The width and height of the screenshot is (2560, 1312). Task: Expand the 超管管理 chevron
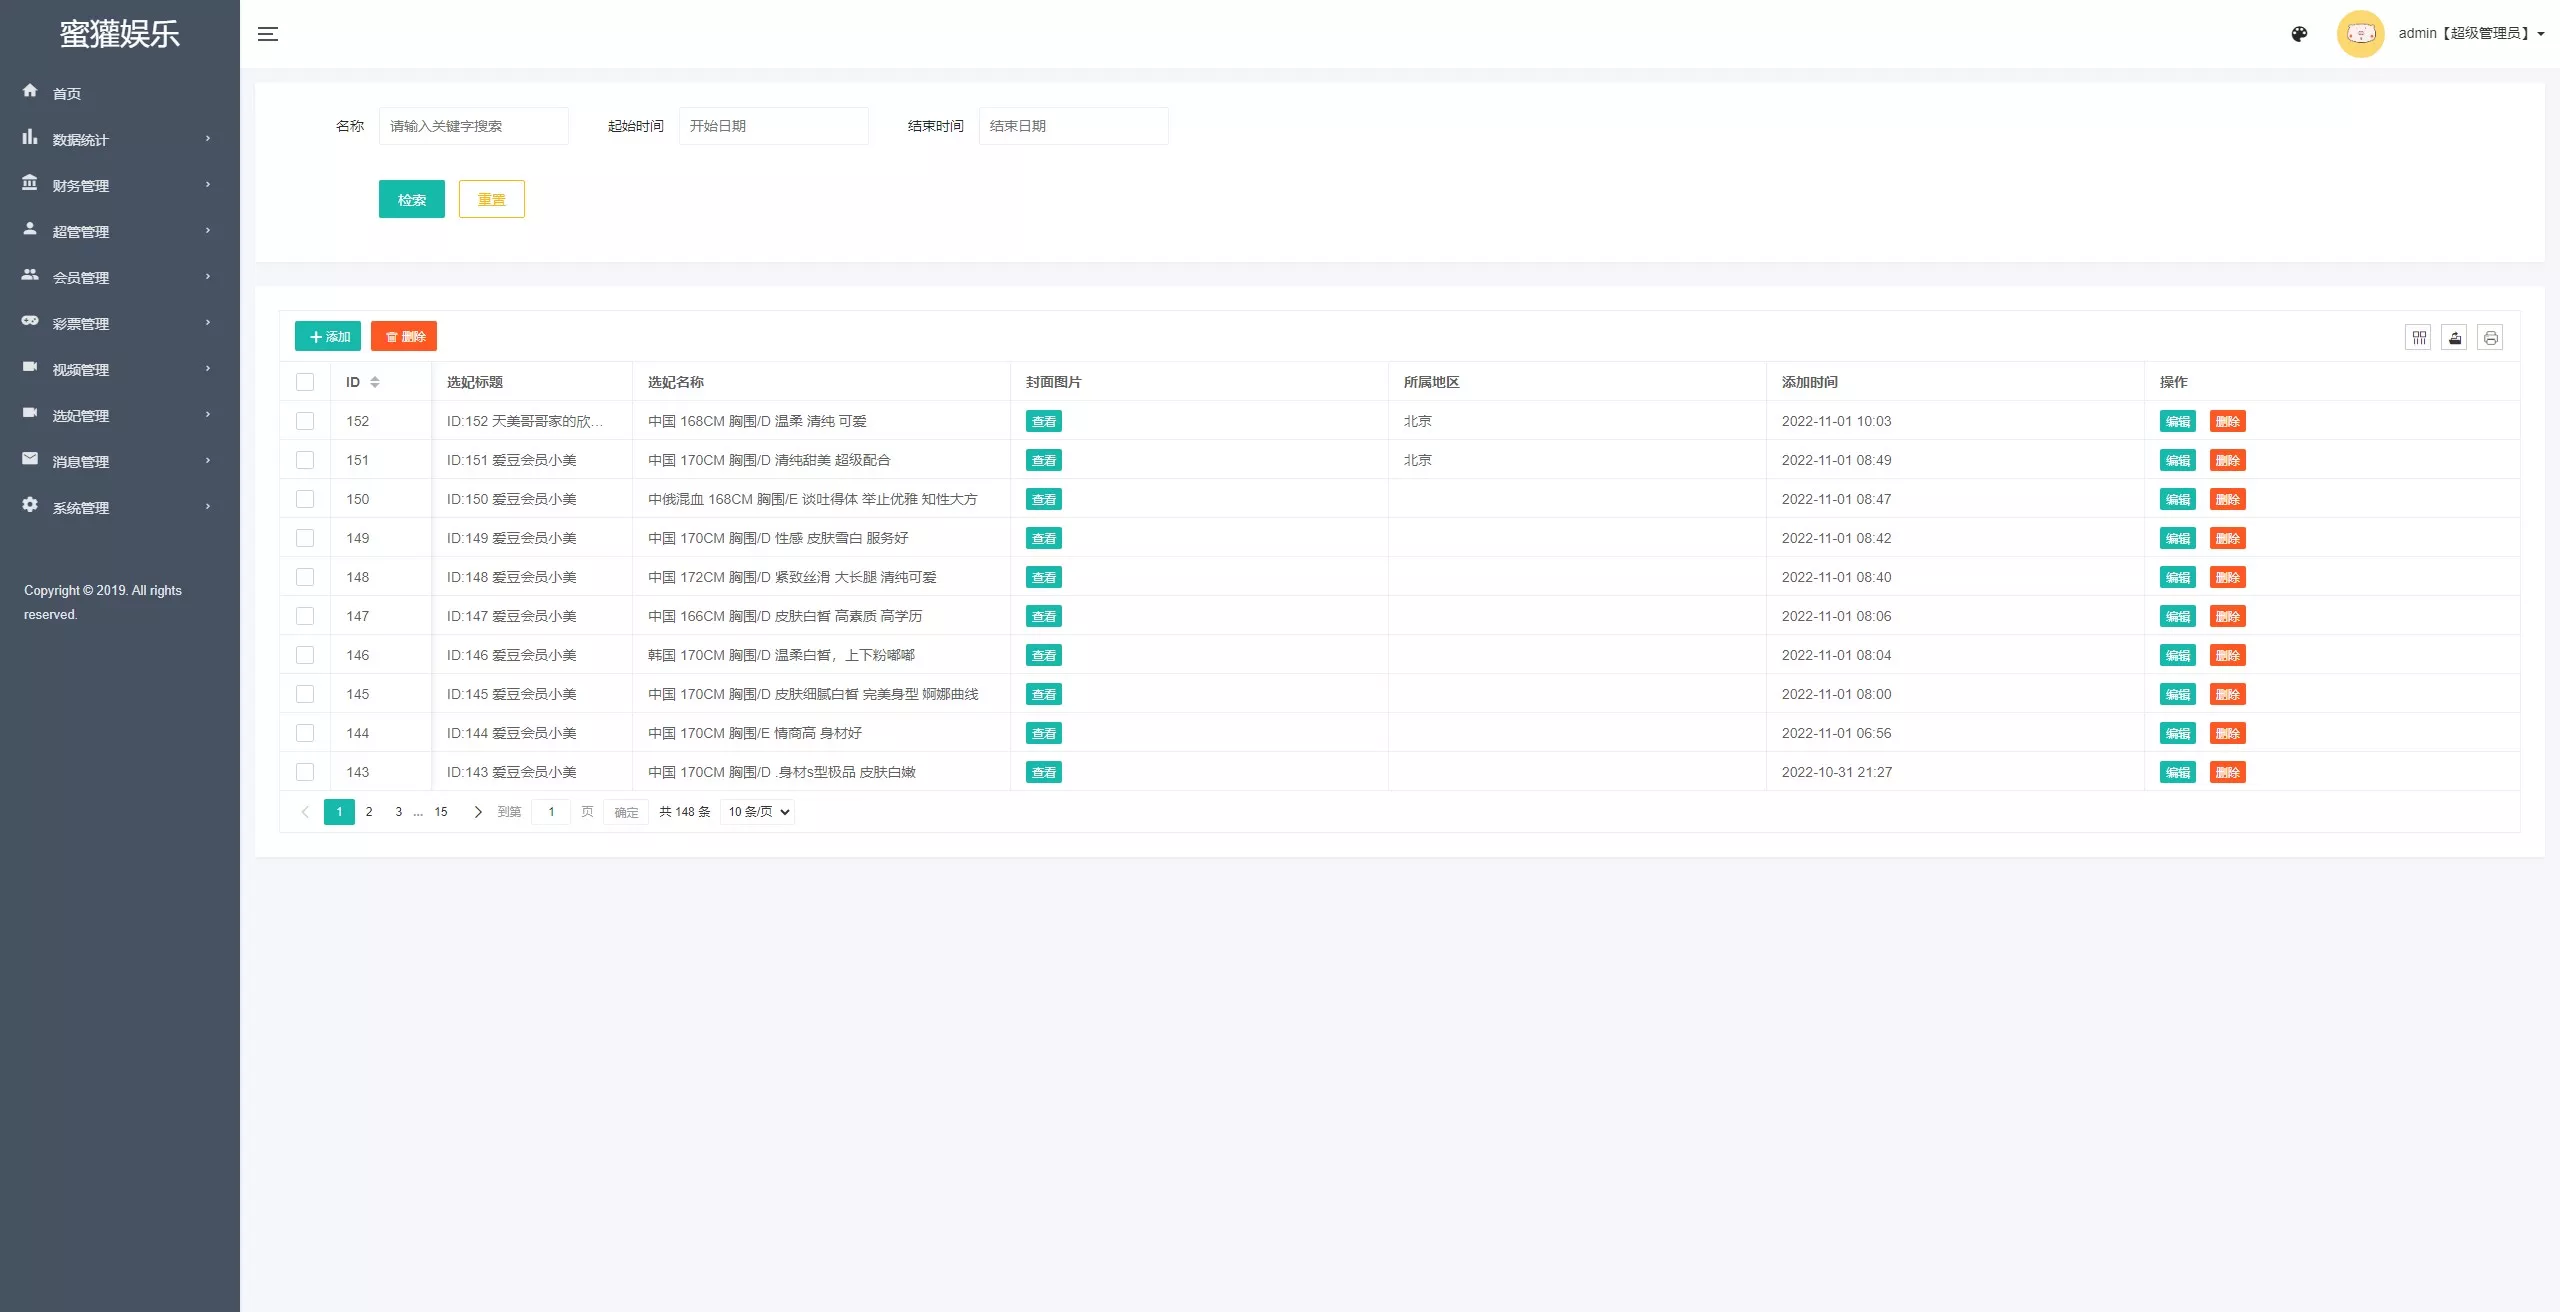[x=208, y=231]
